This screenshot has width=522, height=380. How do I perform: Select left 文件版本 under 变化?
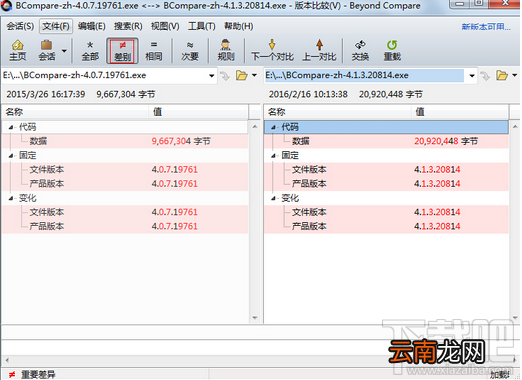[x=125, y=212]
